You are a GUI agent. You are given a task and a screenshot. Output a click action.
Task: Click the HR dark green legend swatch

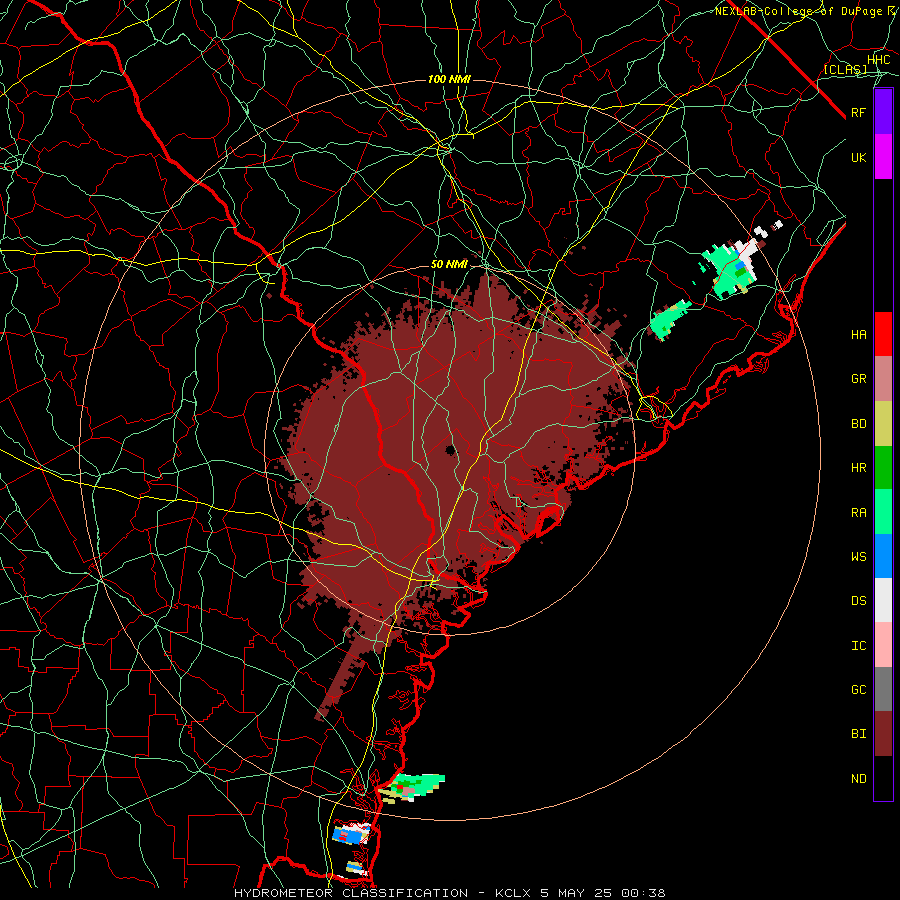(883, 468)
